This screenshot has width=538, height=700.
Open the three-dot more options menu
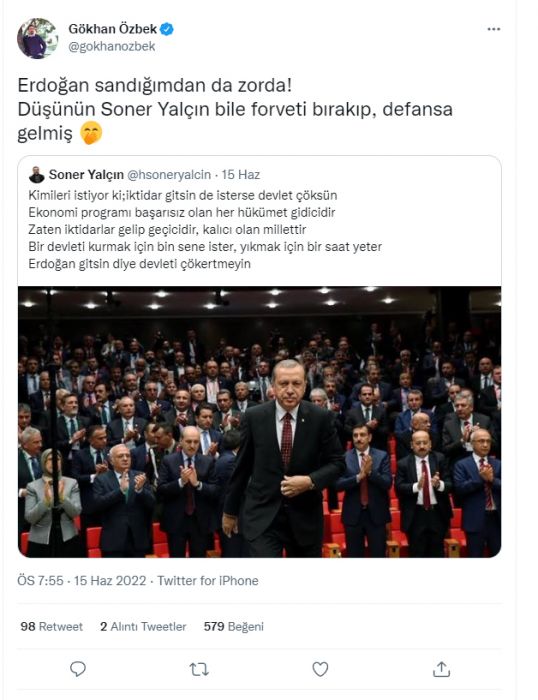[x=493, y=29]
